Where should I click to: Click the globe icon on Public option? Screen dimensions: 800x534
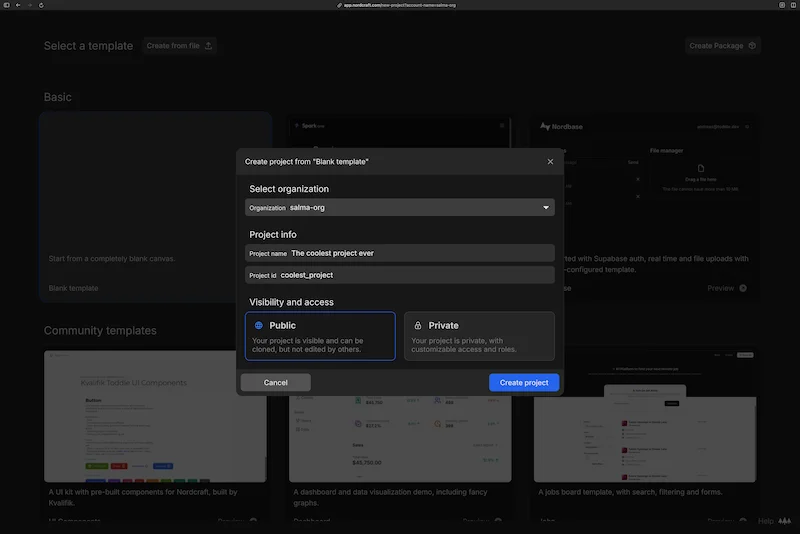(x=259, y=325)
